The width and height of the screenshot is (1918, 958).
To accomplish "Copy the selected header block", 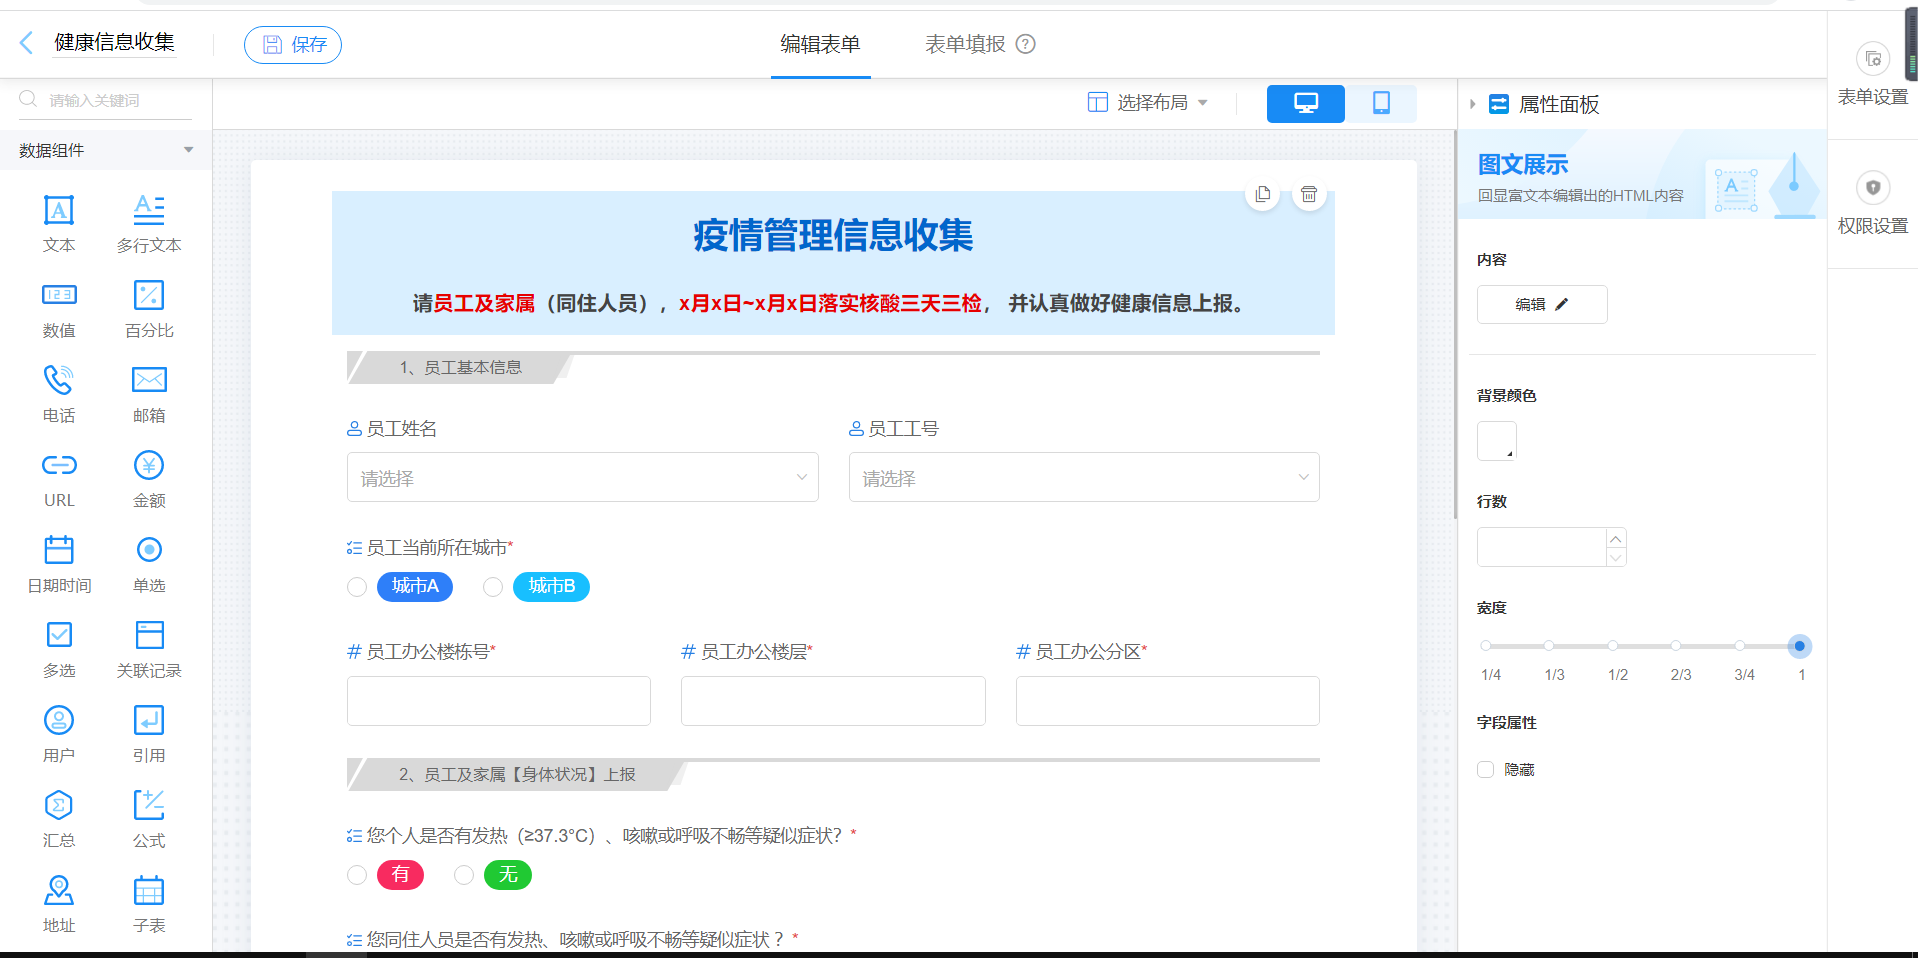I will click(1263, 194).
